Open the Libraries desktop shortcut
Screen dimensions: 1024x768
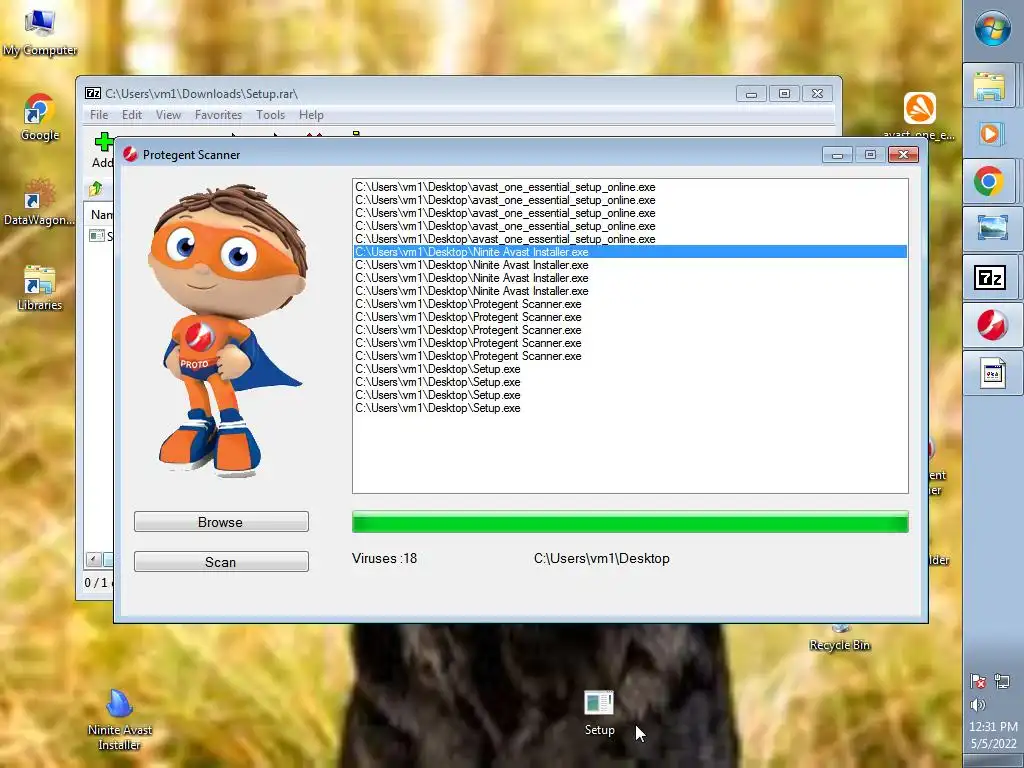[39, 287]
